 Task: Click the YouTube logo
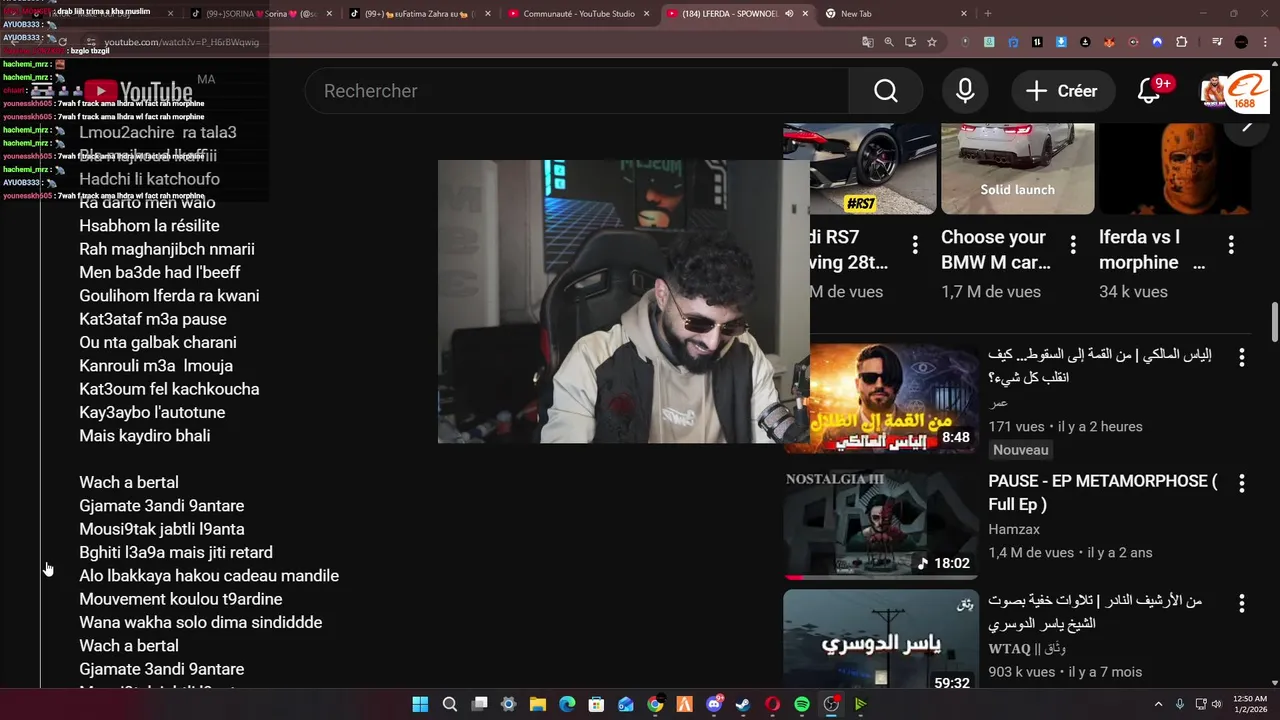point(138,91)
